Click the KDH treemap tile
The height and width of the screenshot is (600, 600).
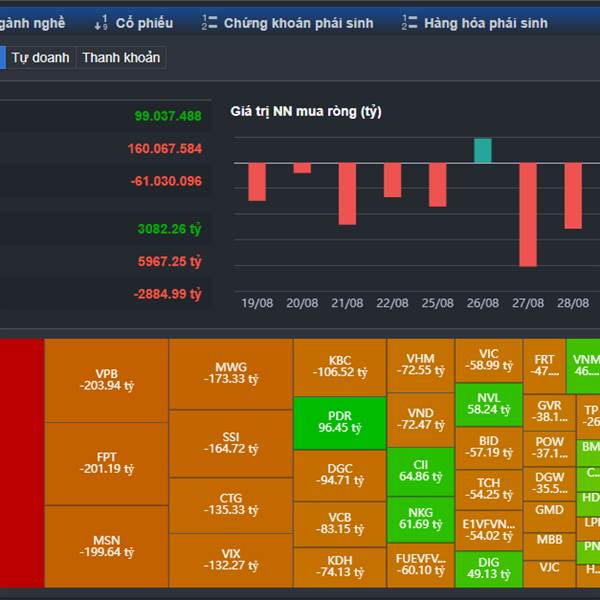click(340, 567)
